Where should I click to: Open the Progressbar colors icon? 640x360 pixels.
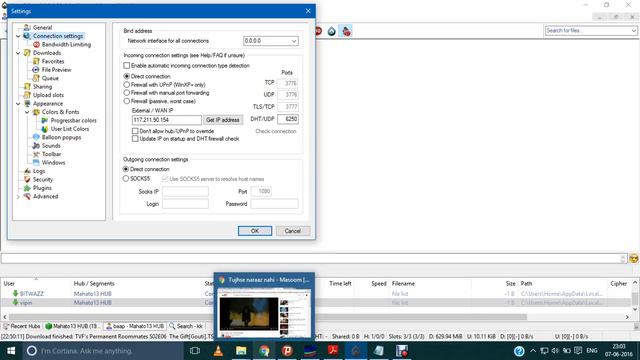44,120
